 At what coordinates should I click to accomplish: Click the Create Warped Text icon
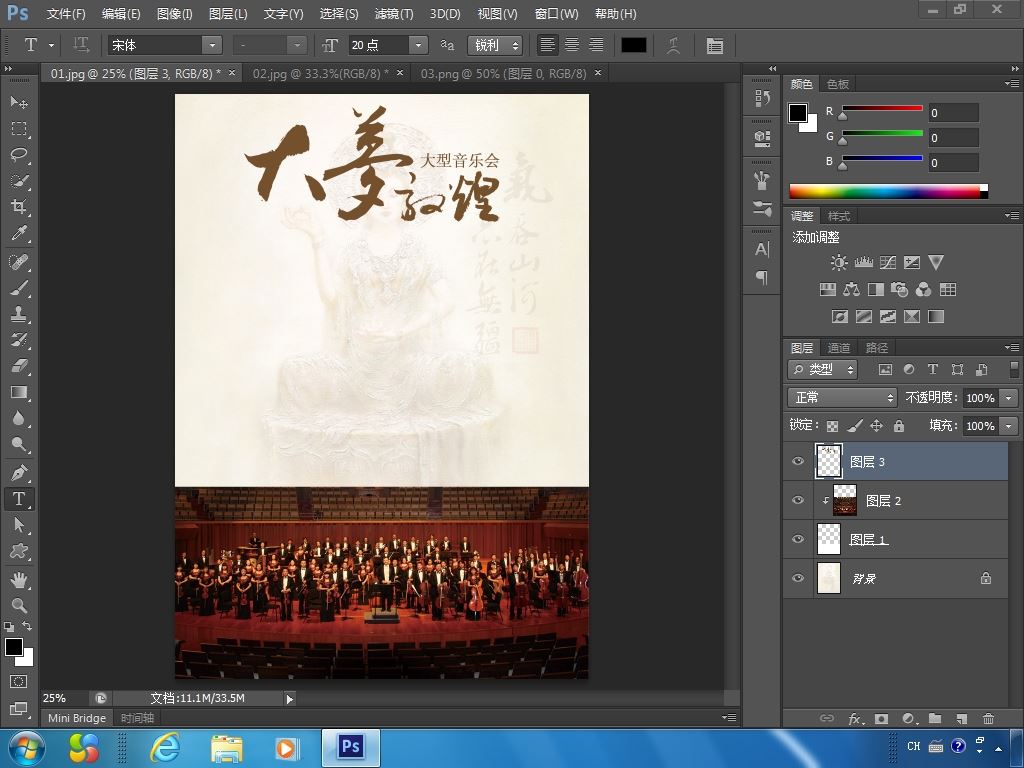pos(673,45)
